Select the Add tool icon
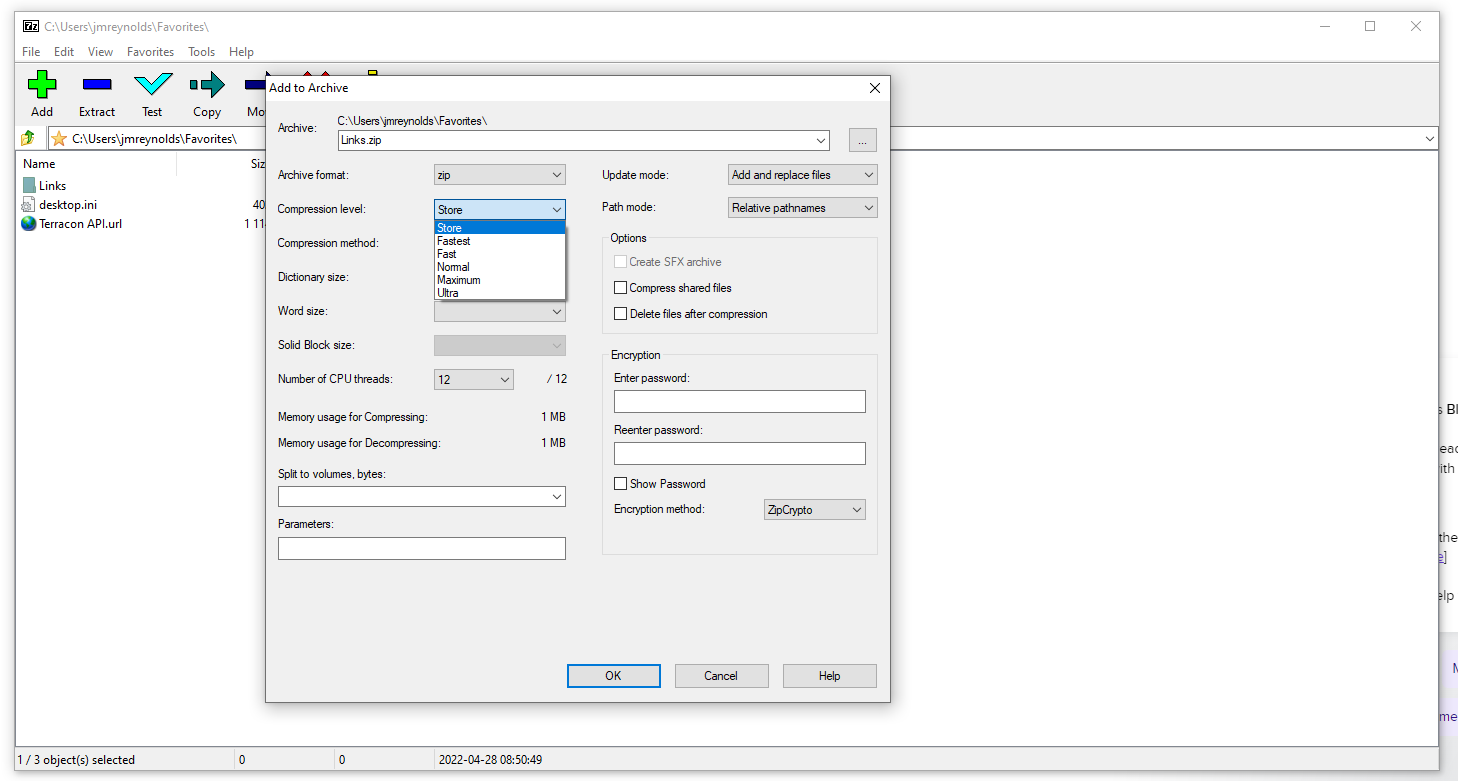The image size is (1458, 781). point(41,88)
